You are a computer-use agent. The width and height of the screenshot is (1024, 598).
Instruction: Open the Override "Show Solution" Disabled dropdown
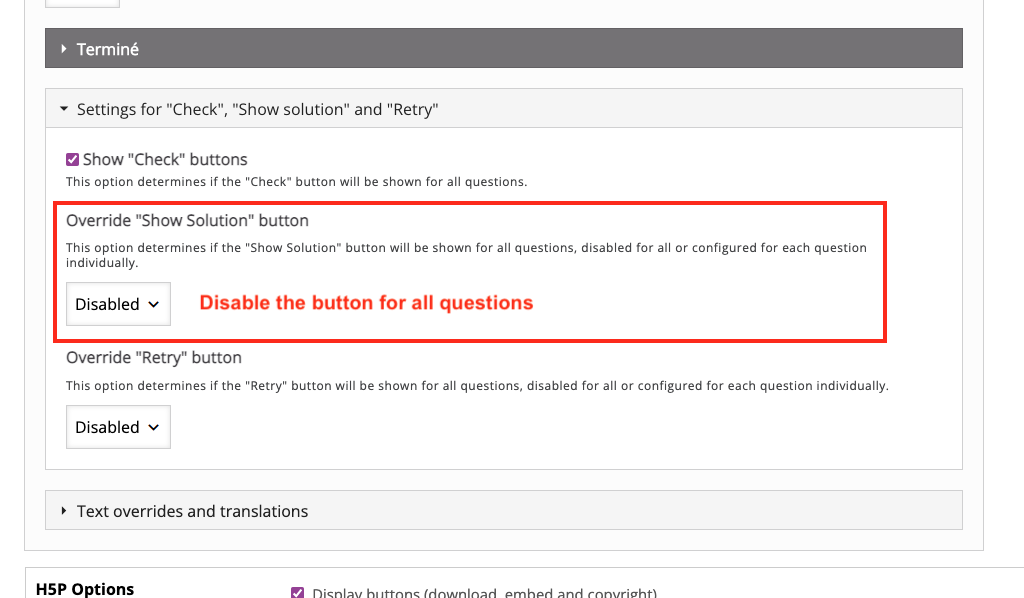[118, 304]
